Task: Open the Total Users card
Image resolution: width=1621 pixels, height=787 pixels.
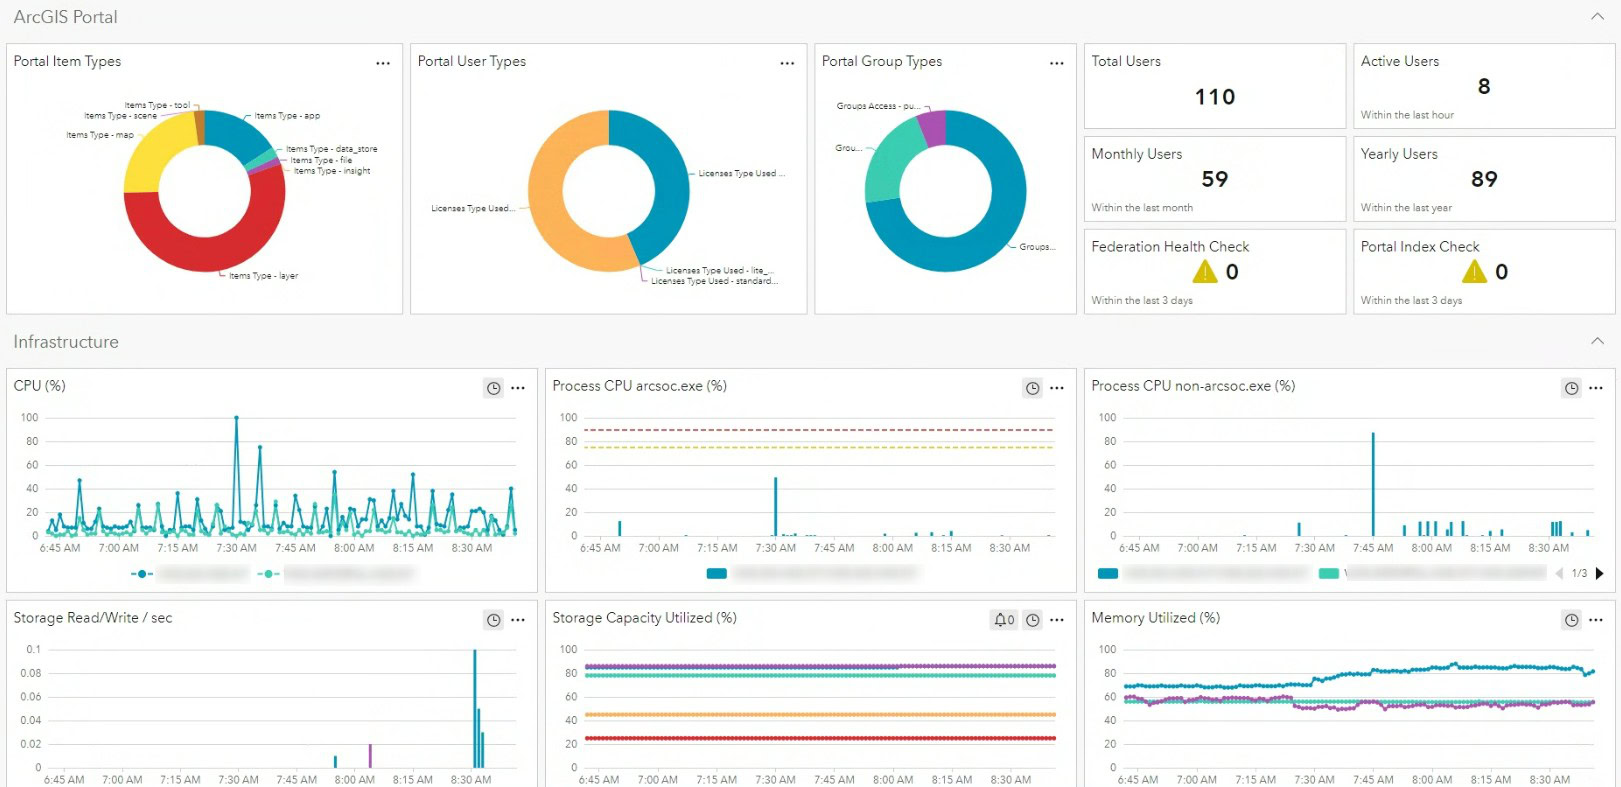Action: click(1214, 86)
